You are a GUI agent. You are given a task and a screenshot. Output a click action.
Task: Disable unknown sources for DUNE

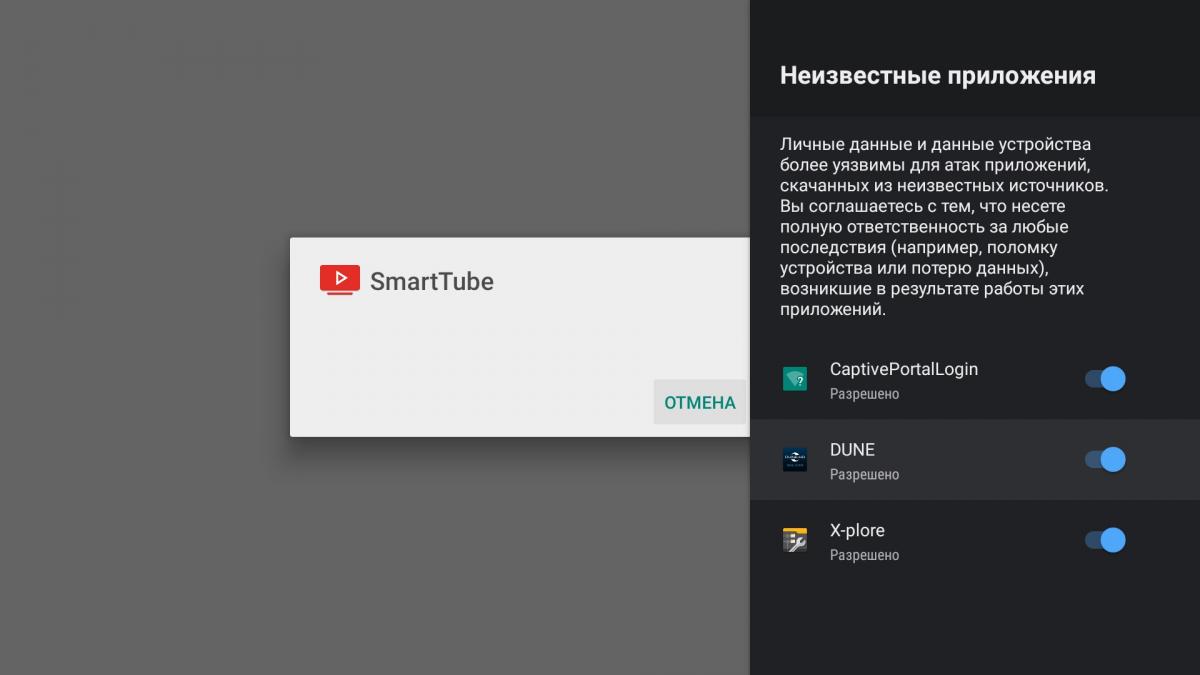tap(1105, 459)
